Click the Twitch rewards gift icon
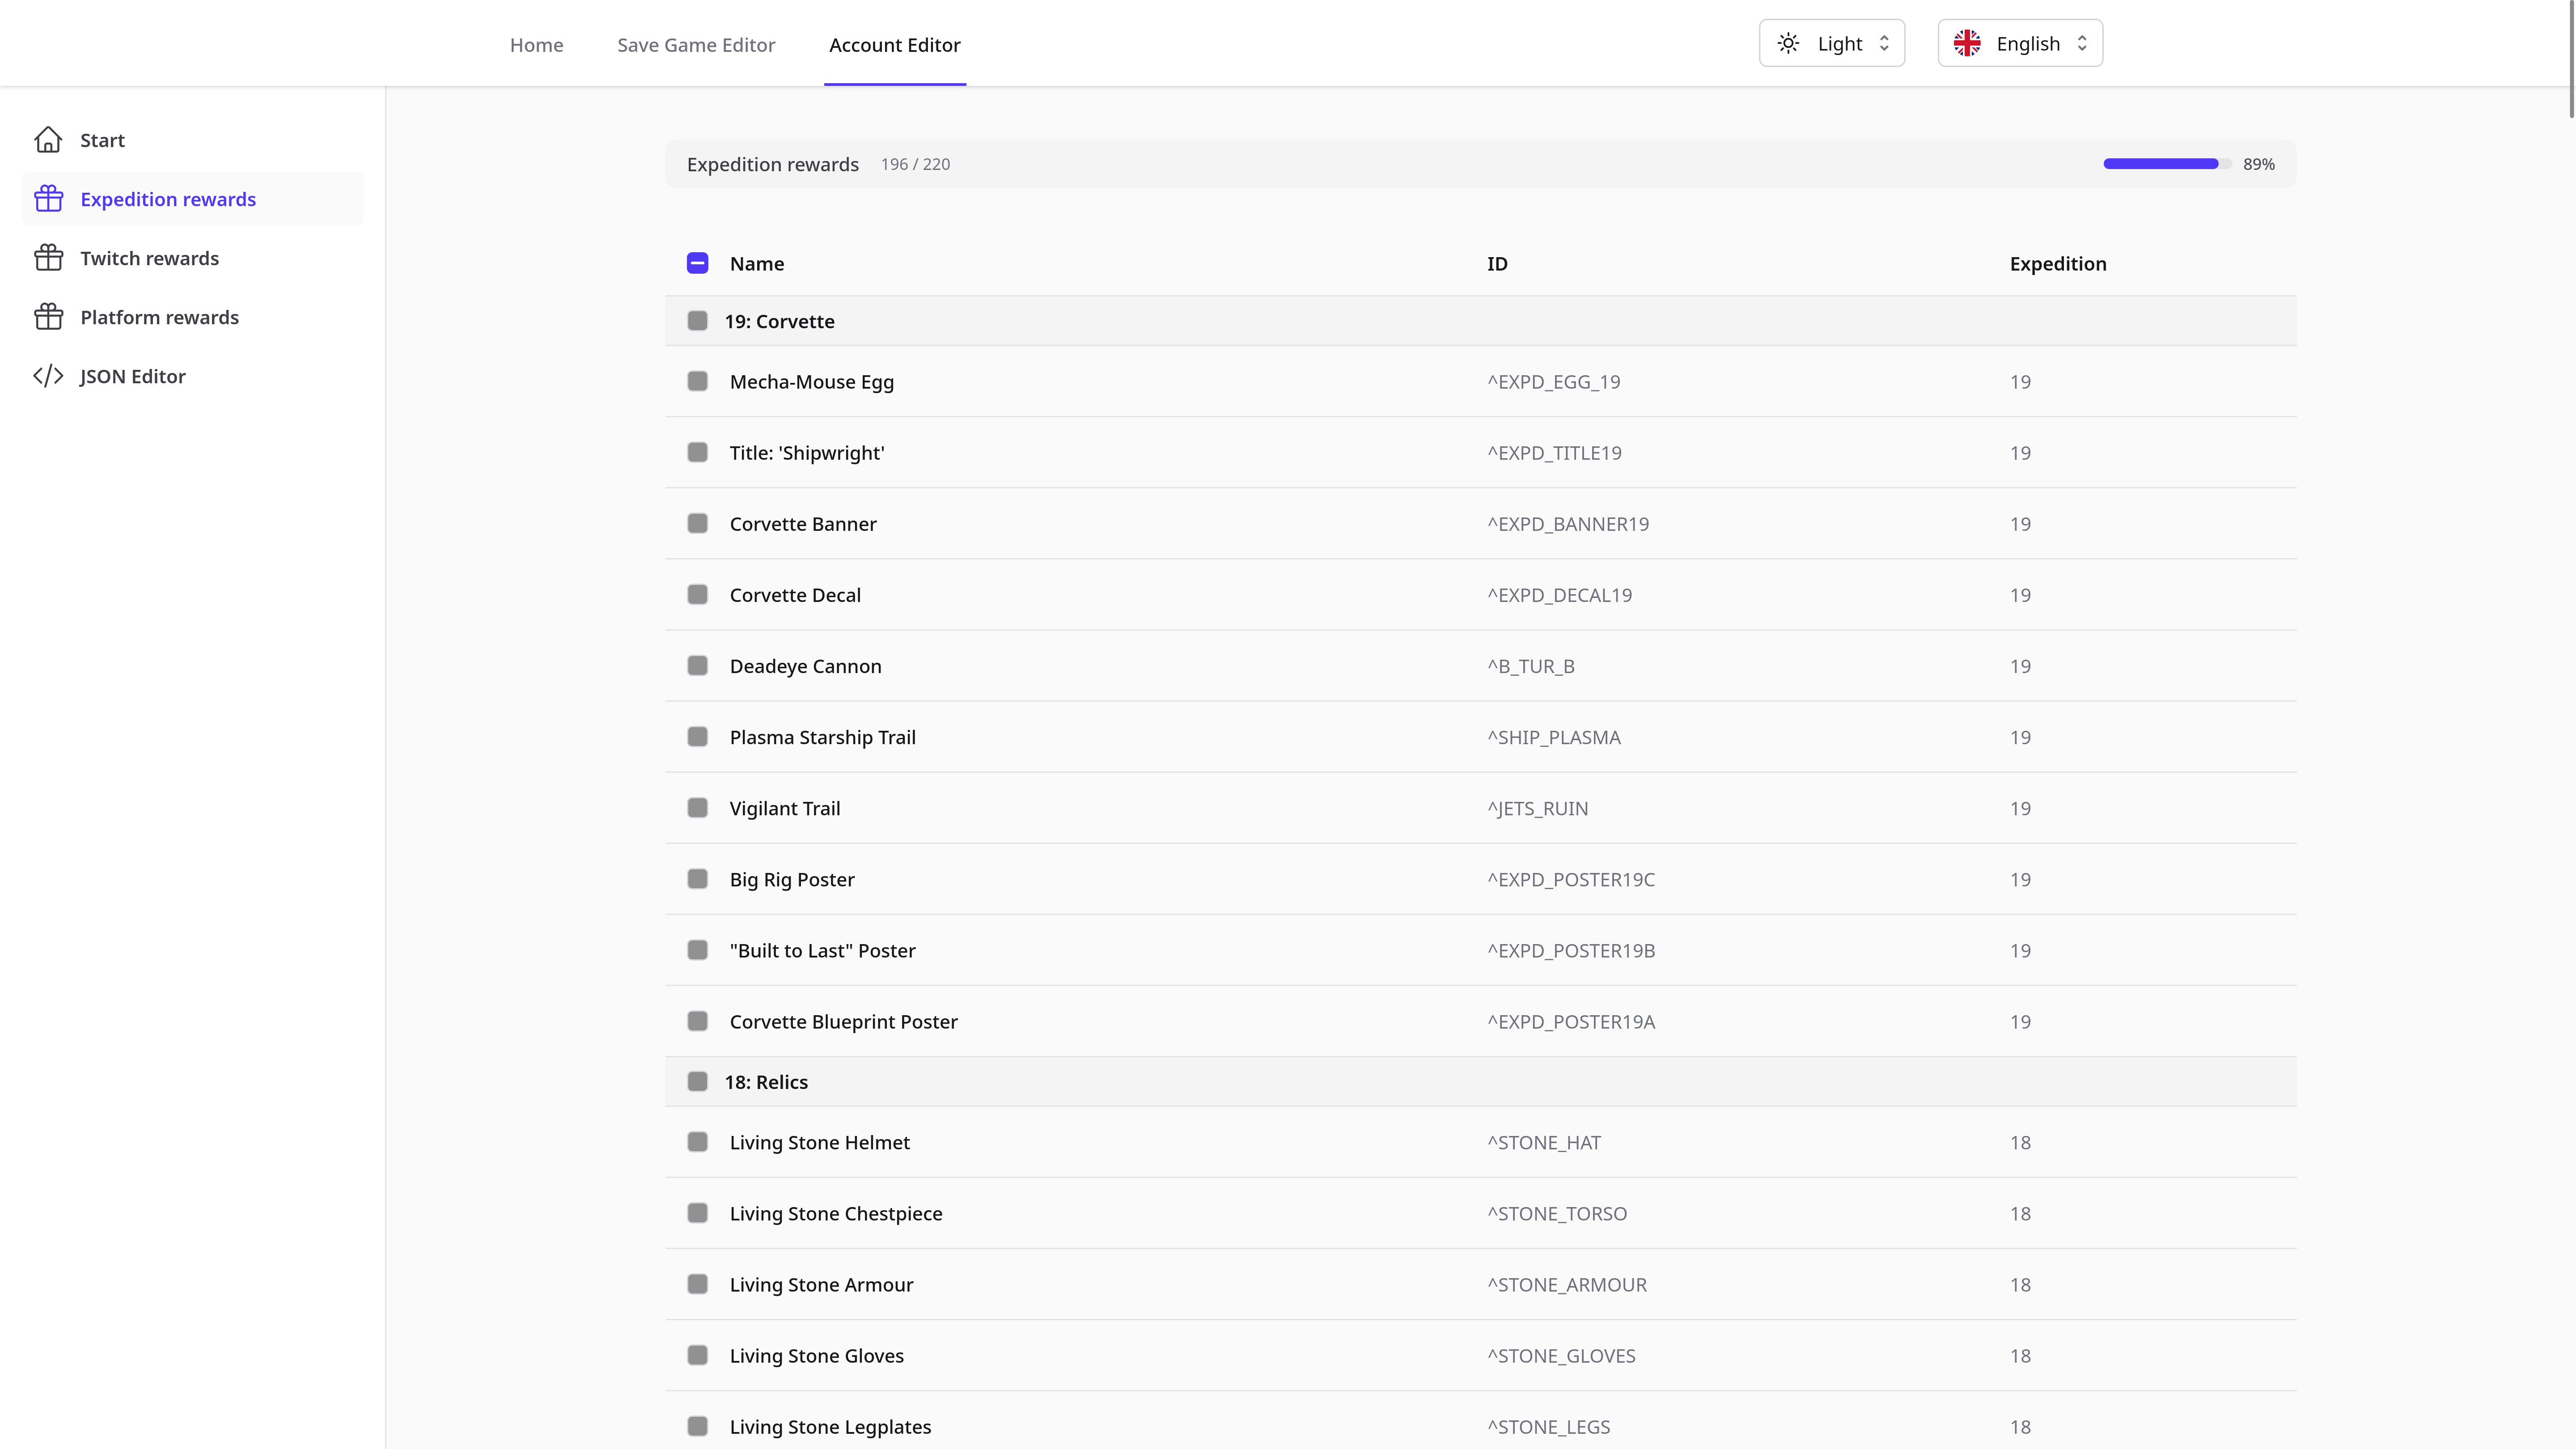Image resolution: width=2576 pixels, height=1449 pixels. click(x=48, y=258)
